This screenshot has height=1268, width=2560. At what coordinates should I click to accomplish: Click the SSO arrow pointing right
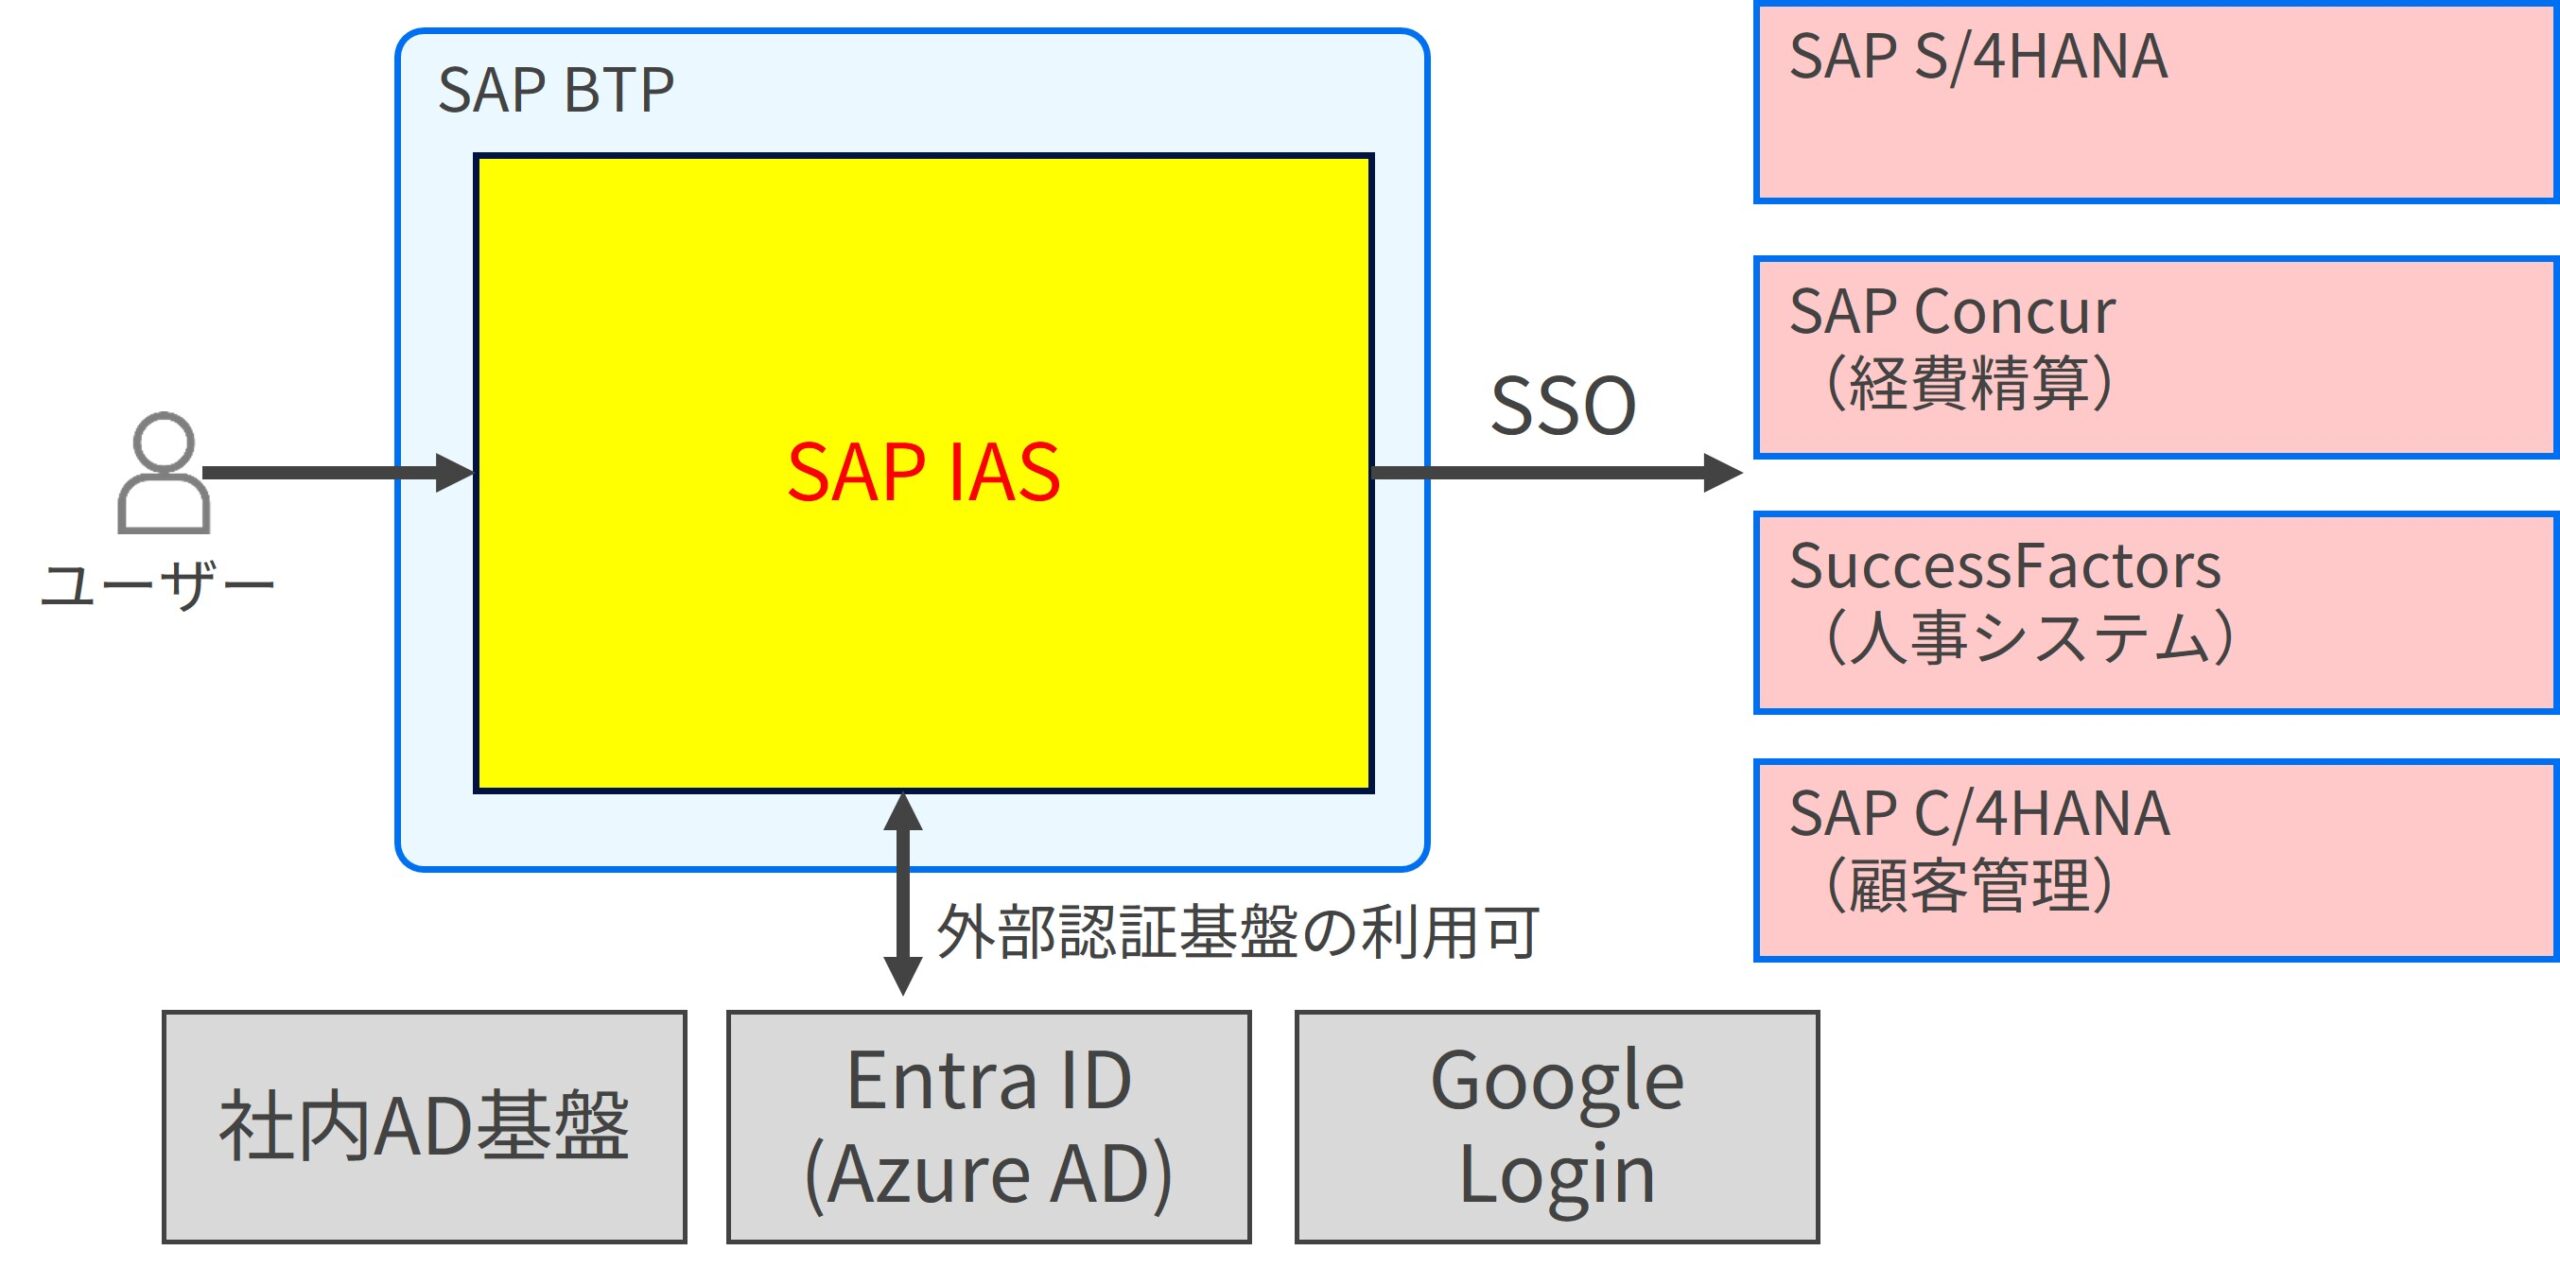[x=1560, y=472]
